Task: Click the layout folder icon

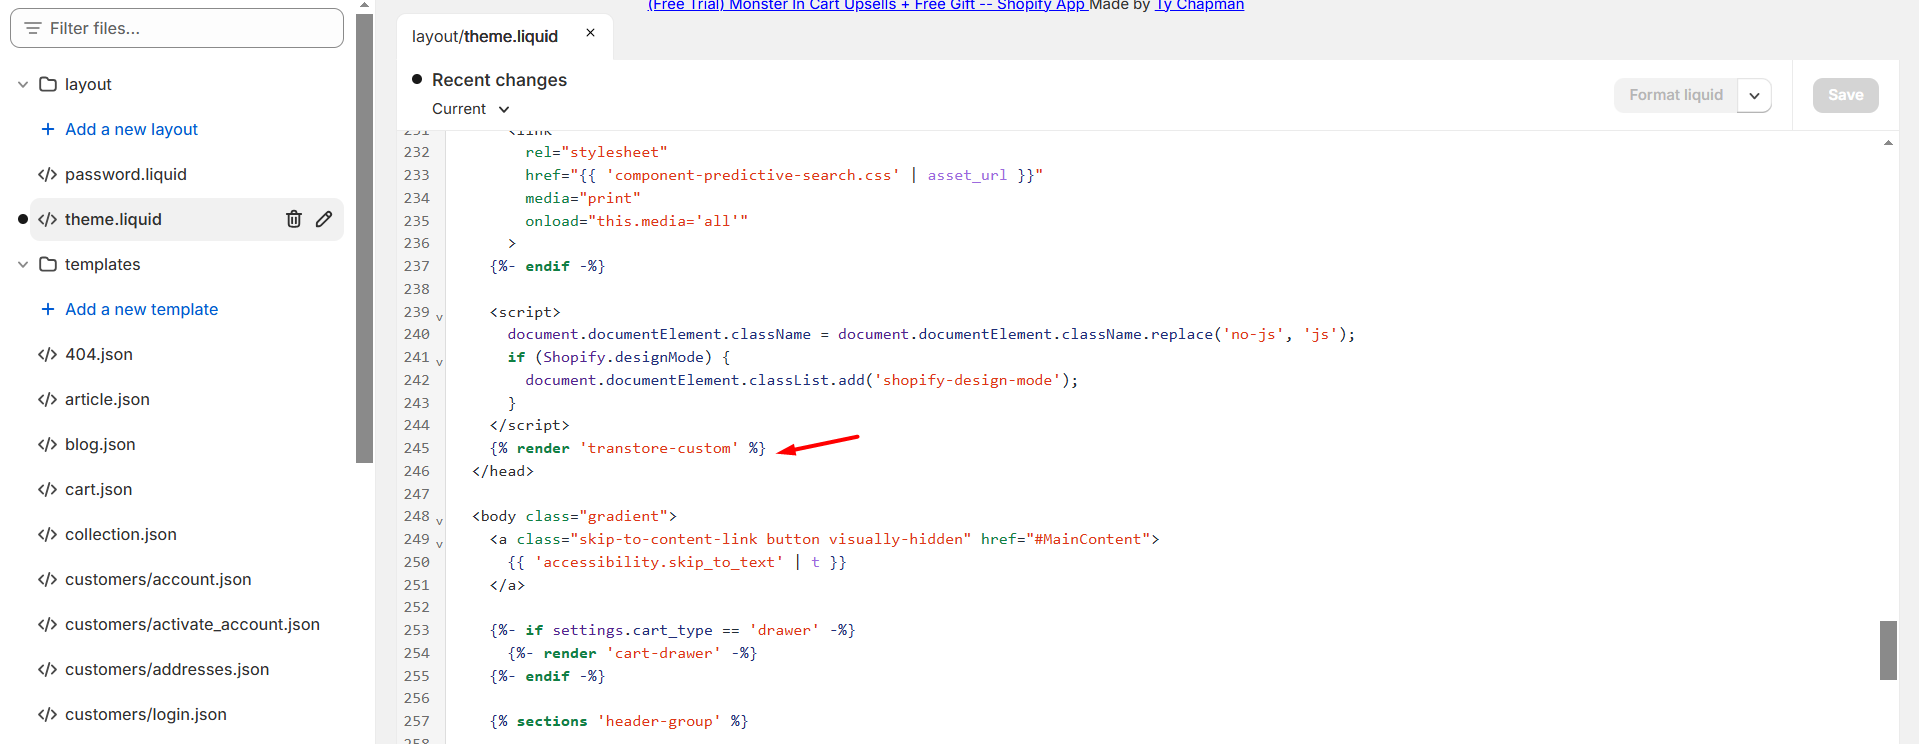Action: (x=47, y=84)
